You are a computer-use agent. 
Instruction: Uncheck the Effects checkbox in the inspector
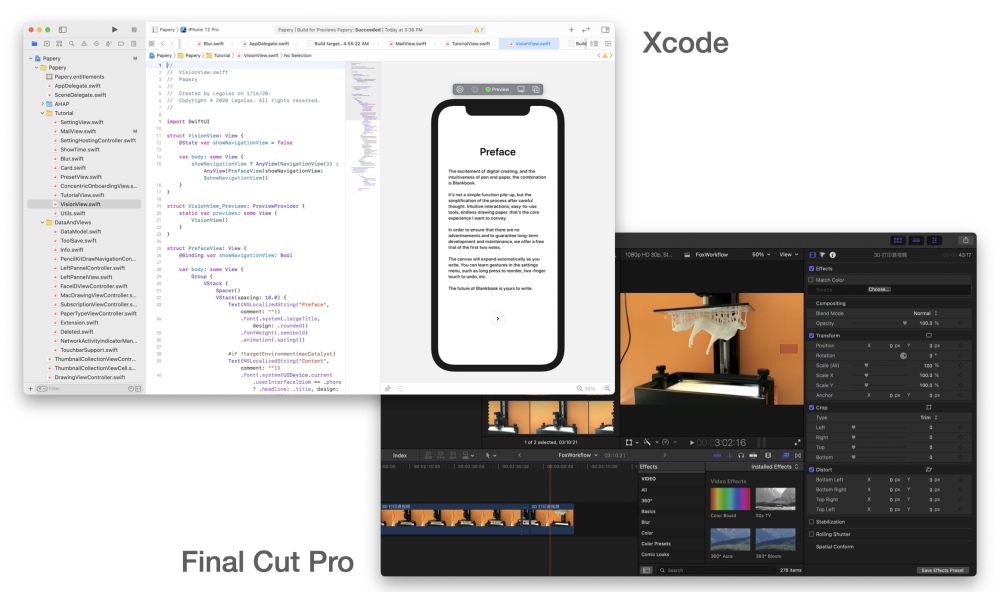812,269
